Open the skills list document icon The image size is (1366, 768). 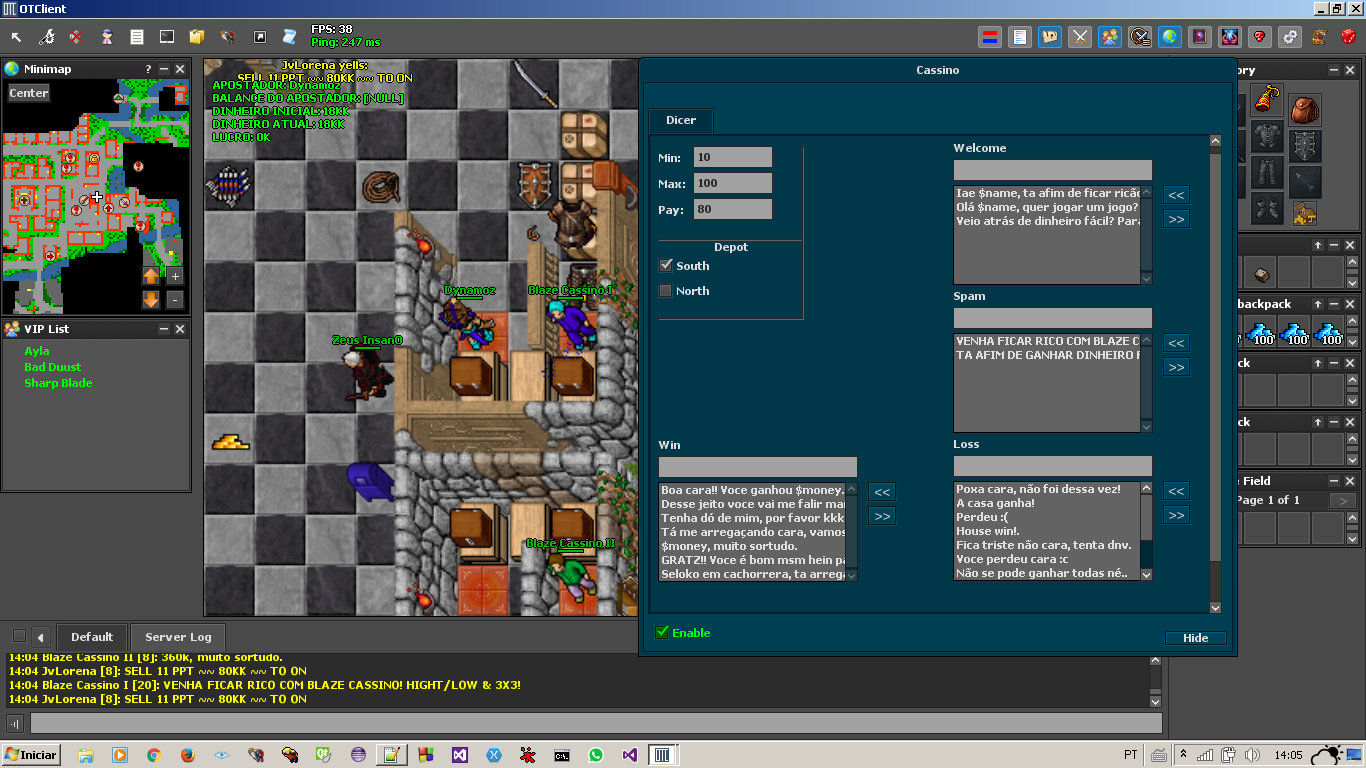coord(1020,37)
